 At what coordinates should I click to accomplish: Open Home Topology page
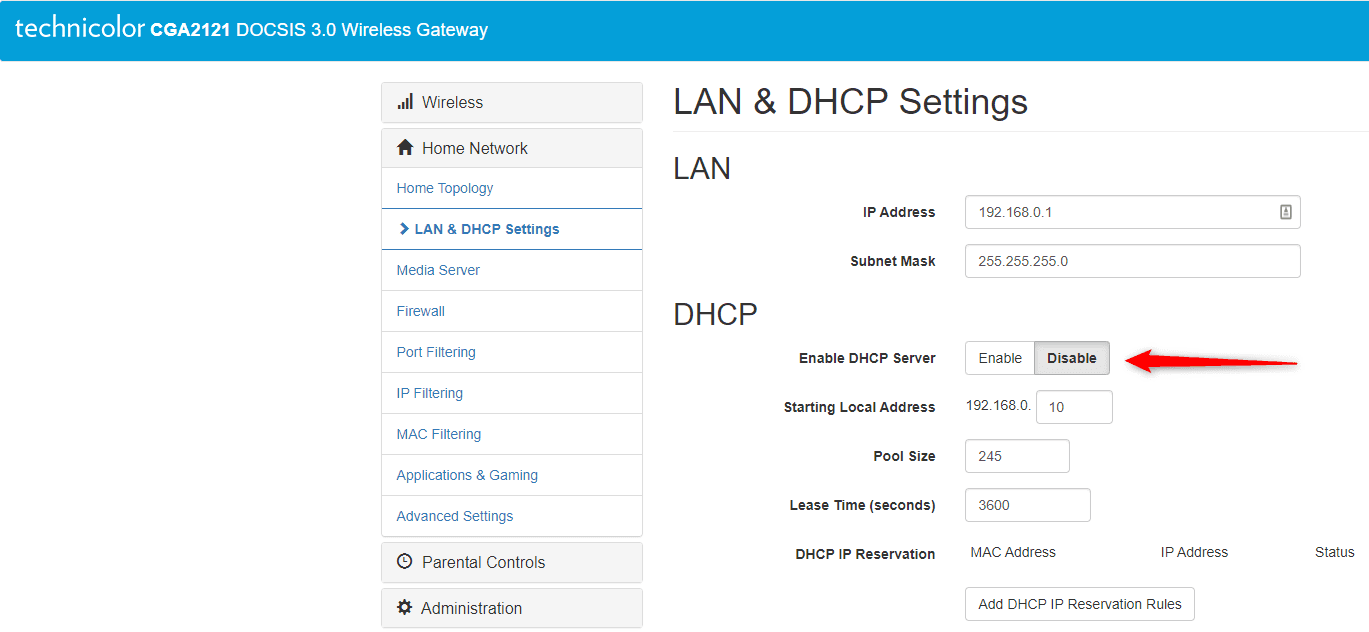pos(512,188)
